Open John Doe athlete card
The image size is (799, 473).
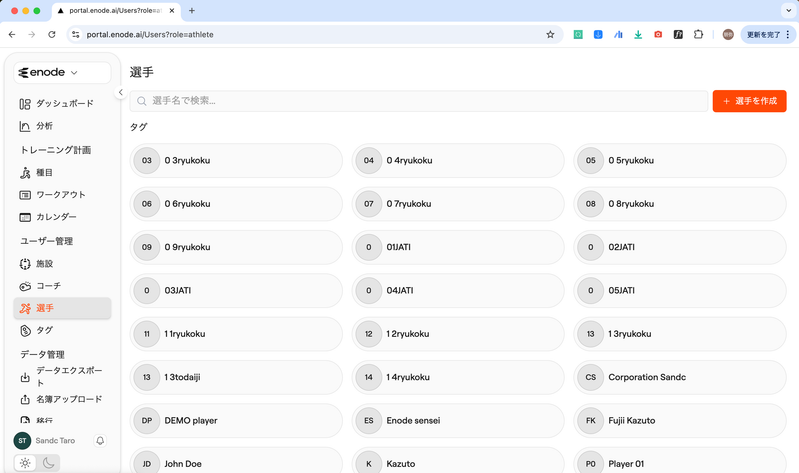click(236, 461)
